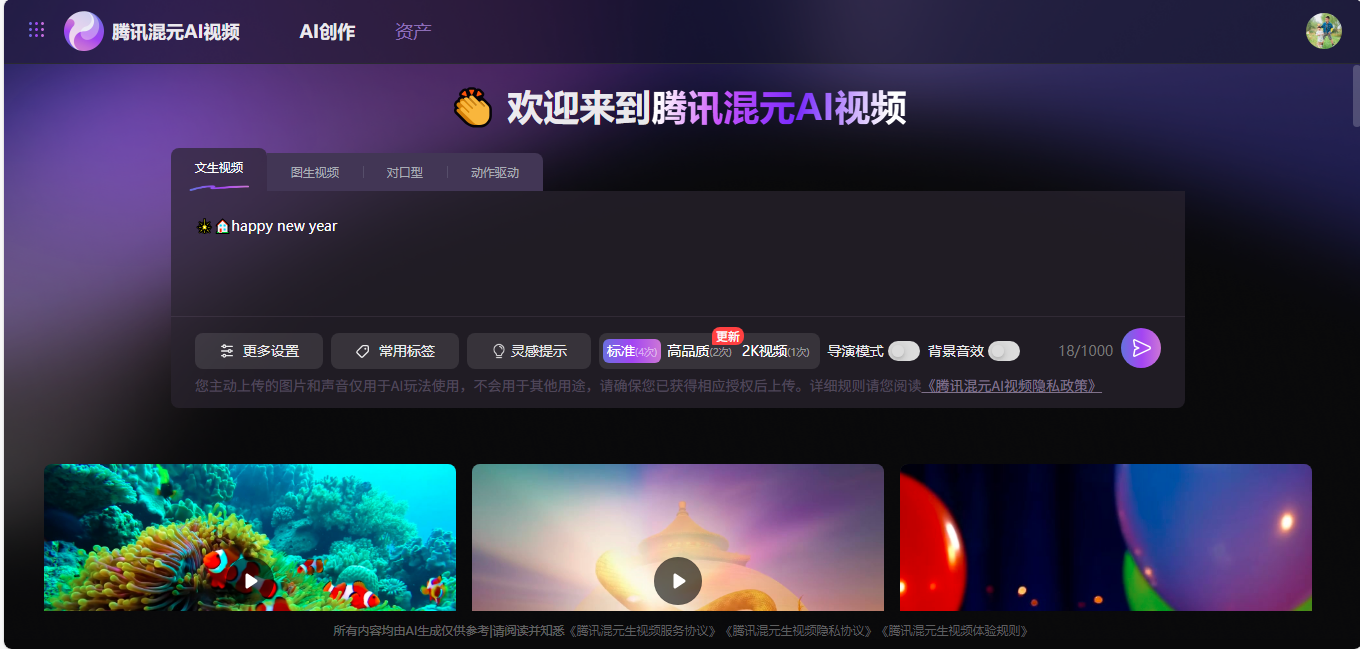Open 灵感提示 inspiration hints button

[x=529, y=351]
